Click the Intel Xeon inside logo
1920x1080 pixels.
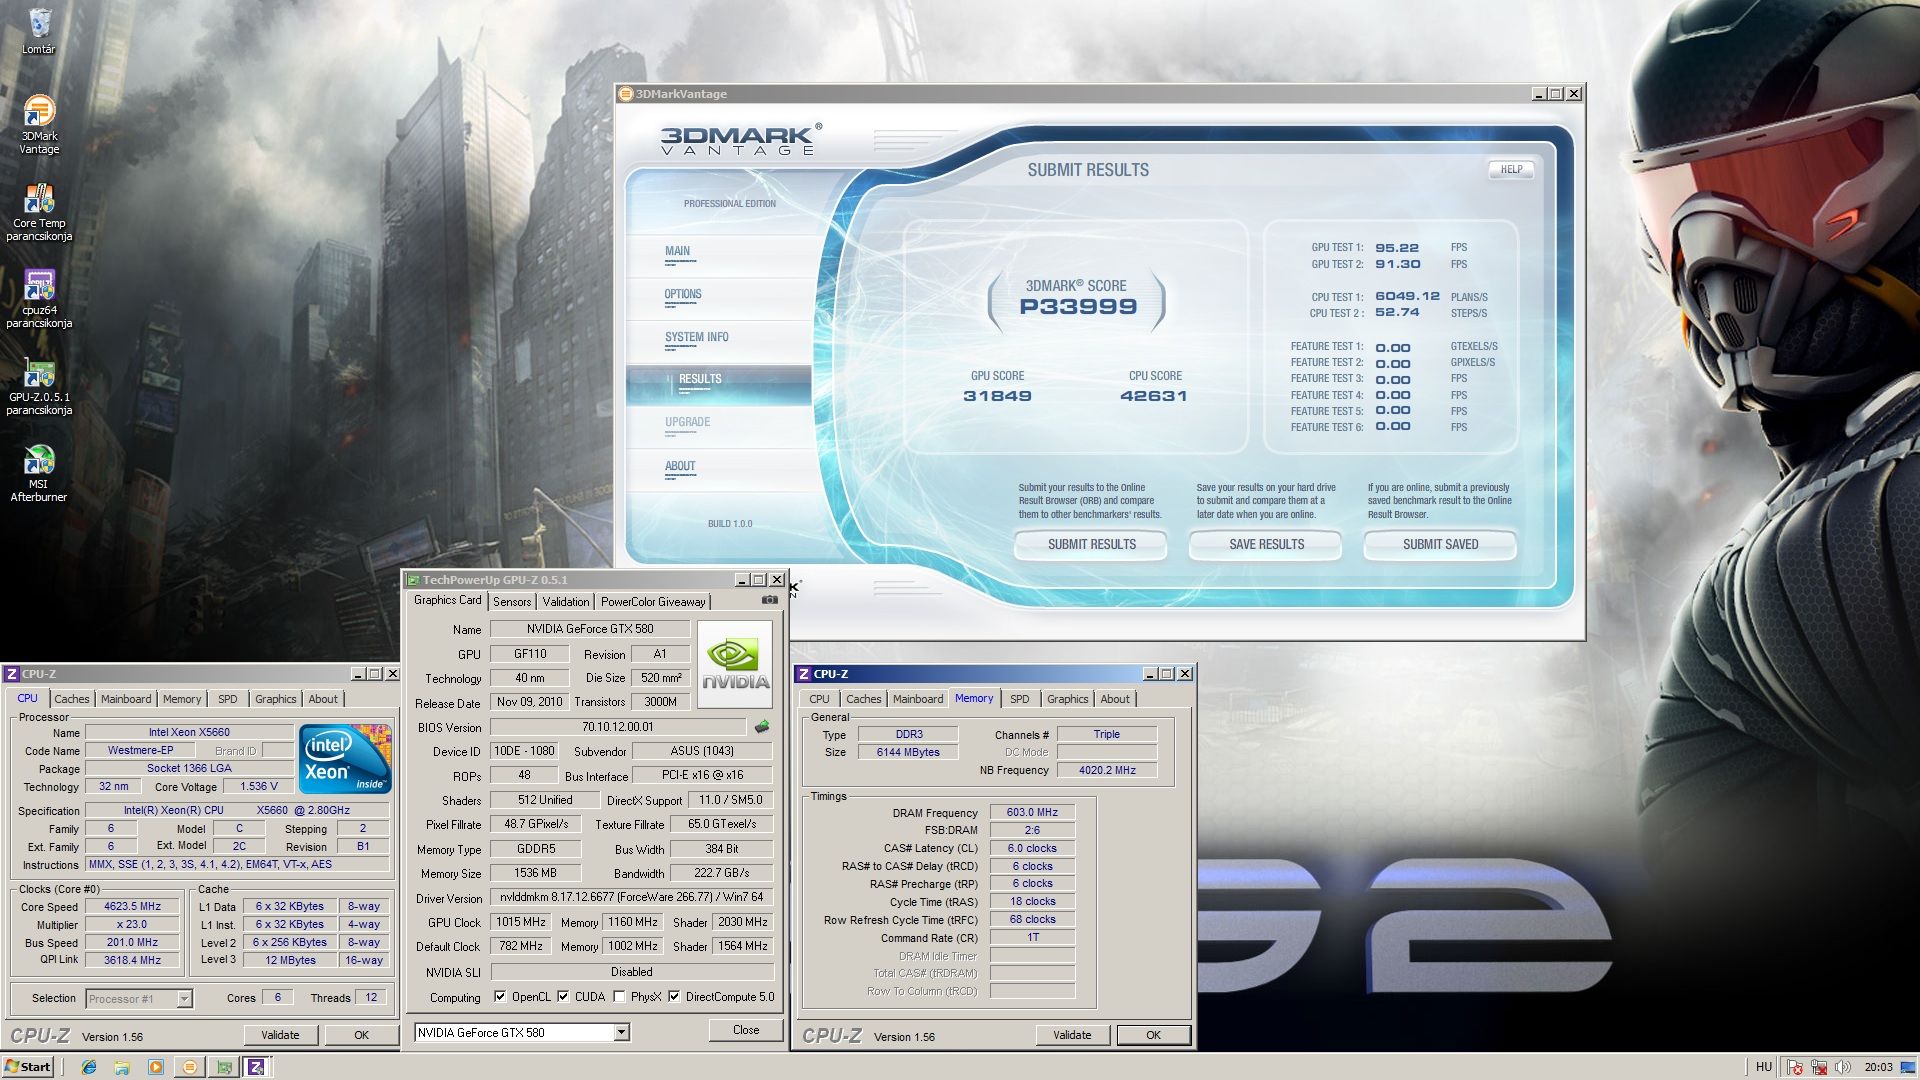[346, 759]
